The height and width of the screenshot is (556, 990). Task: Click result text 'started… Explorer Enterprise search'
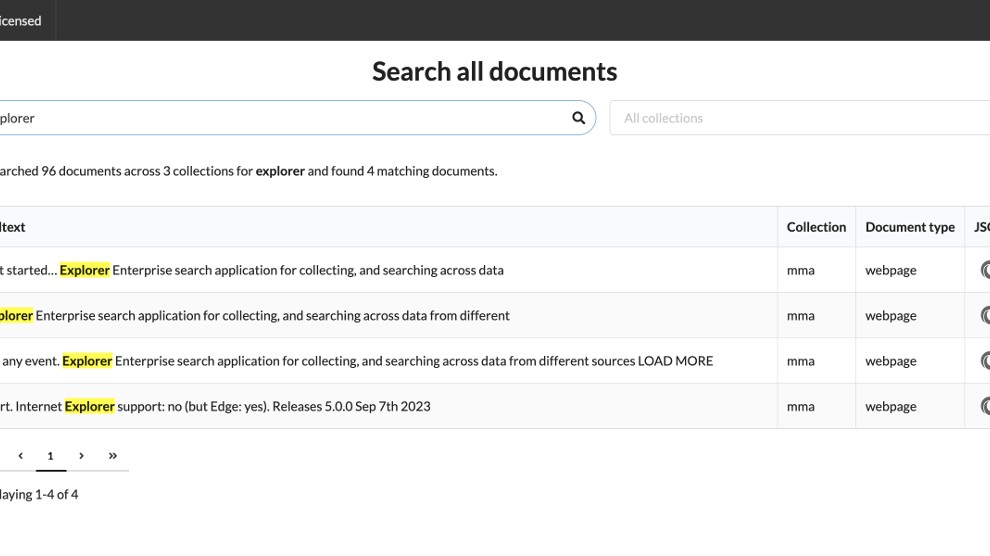tap(252, 270)
